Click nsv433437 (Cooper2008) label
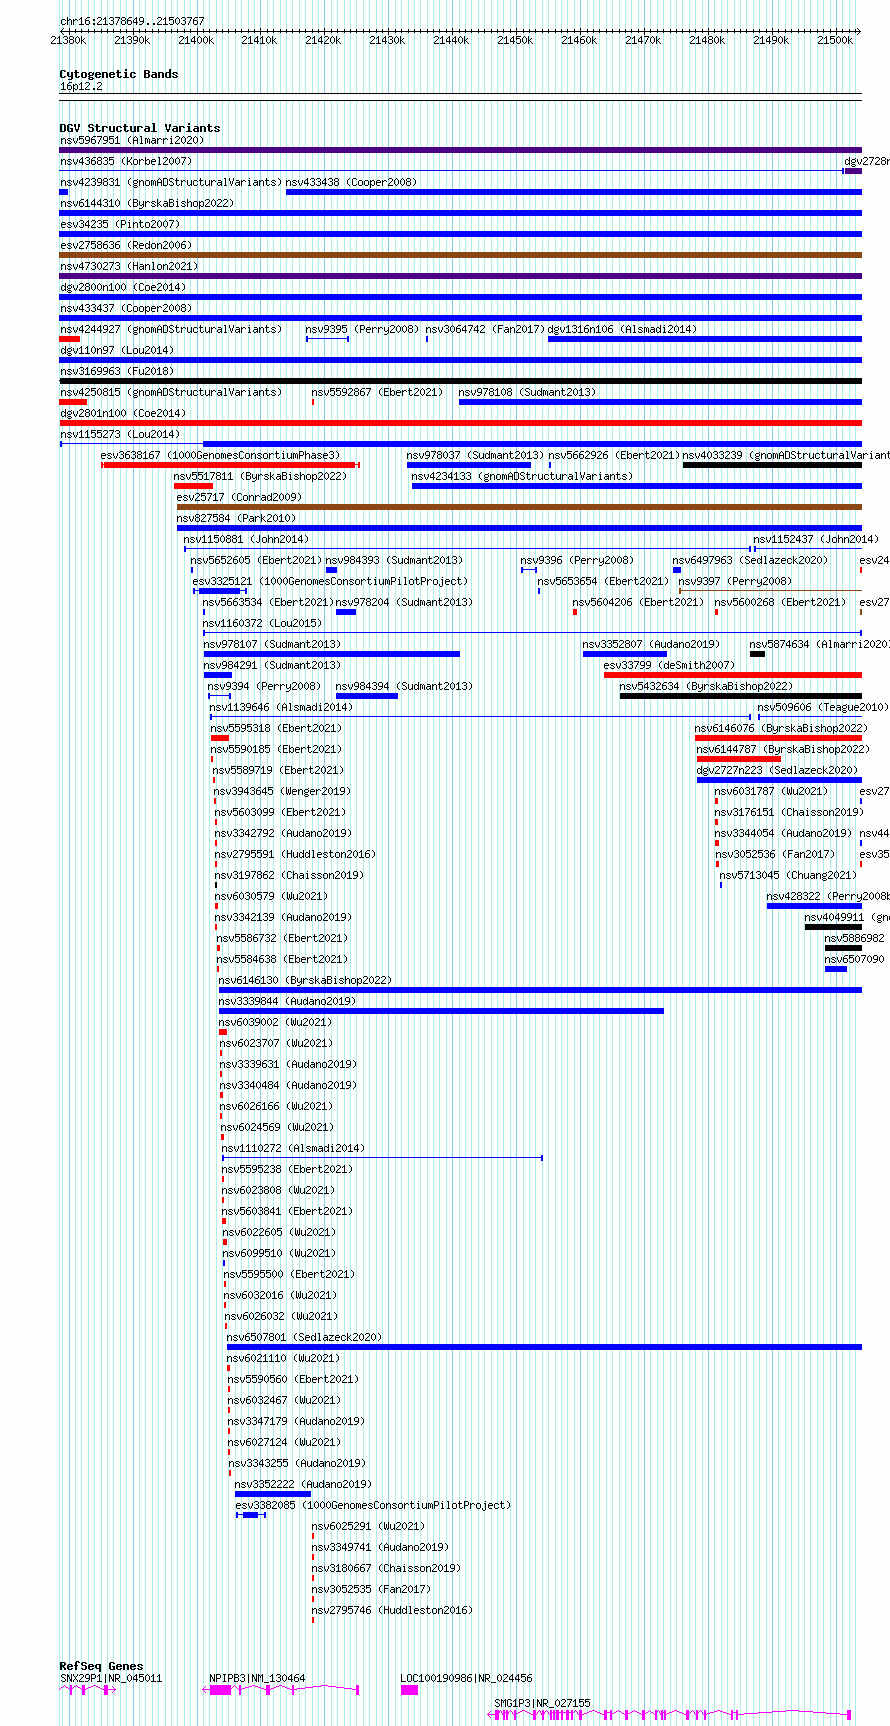Screen dimensions: 890x1726 pos(125,308)
